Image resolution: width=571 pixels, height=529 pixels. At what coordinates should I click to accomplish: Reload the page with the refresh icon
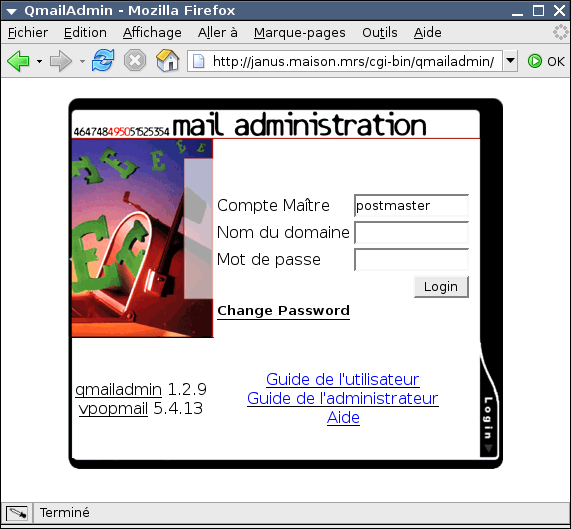[103, 60]
